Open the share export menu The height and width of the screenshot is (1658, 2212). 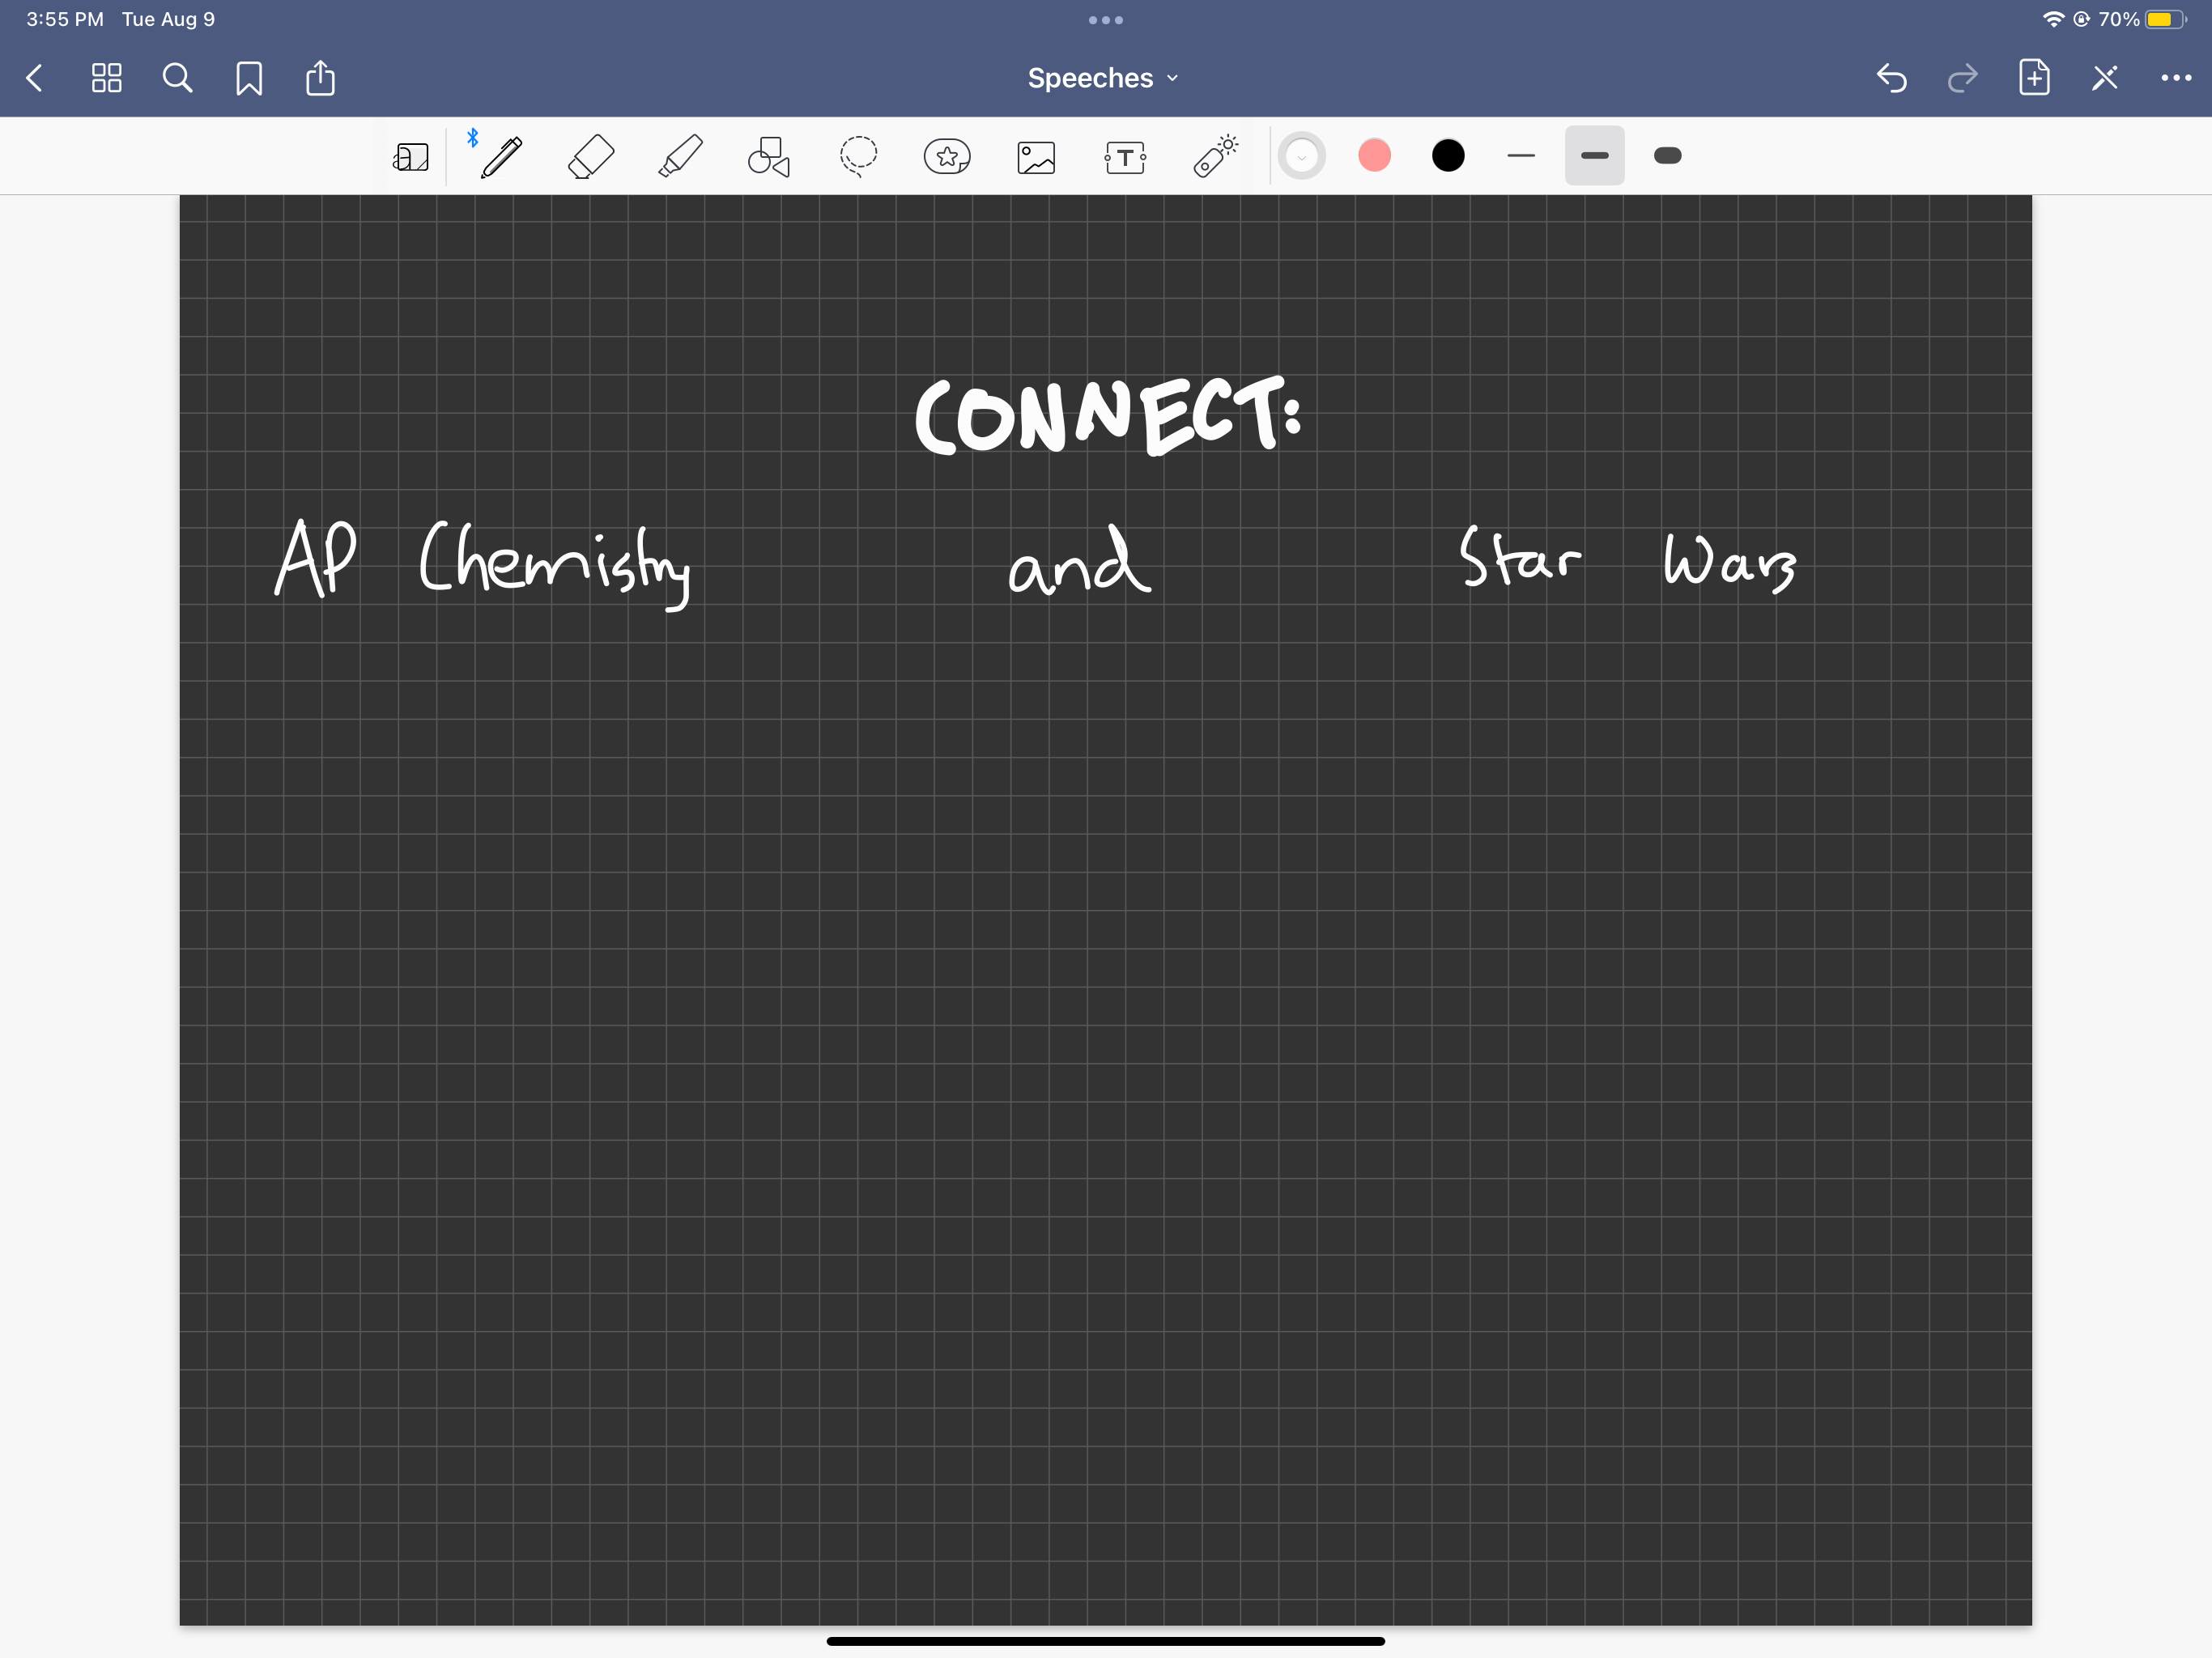tap(320, 77)
